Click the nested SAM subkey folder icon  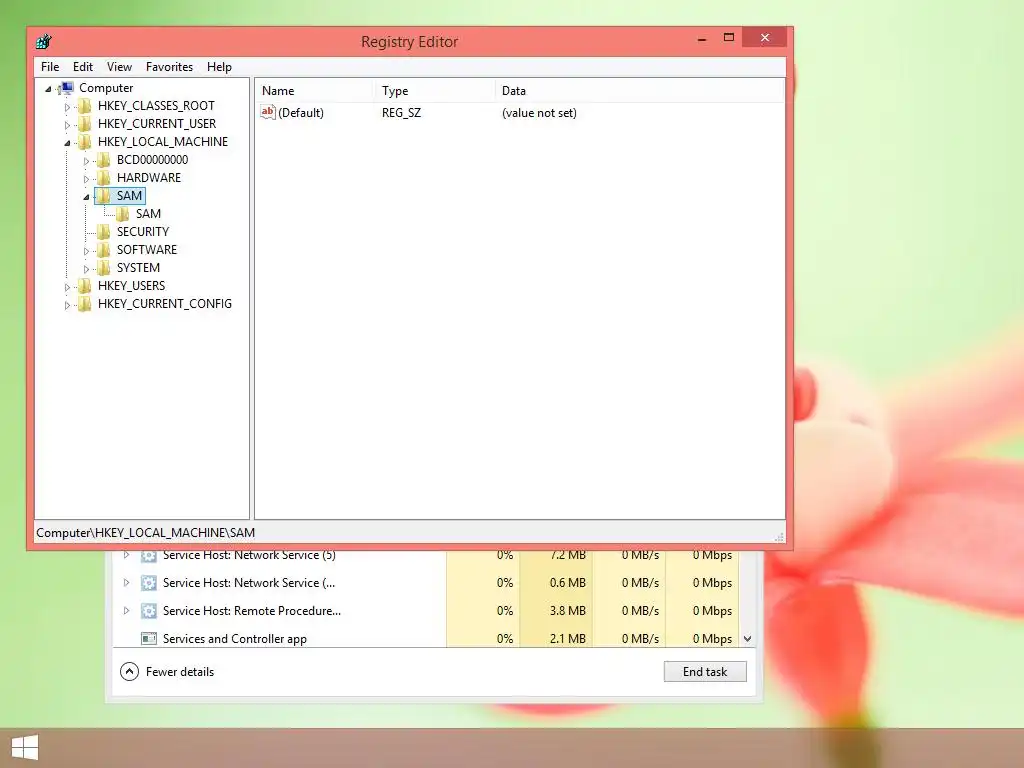pos(122,214)
